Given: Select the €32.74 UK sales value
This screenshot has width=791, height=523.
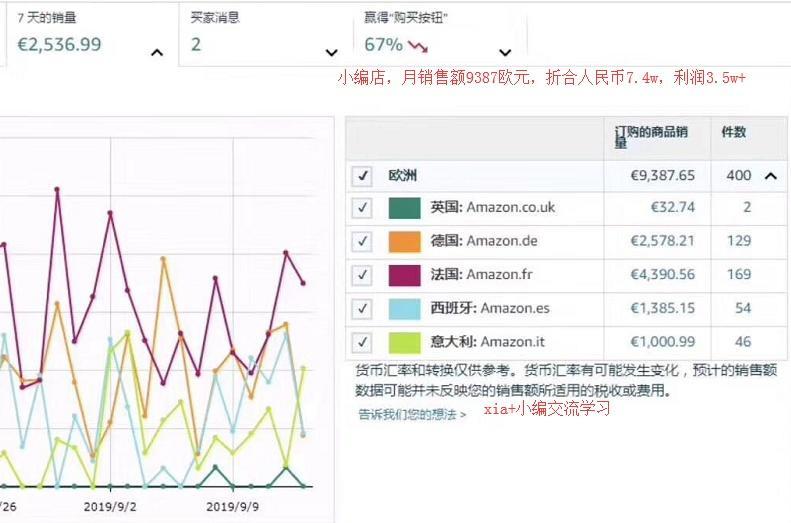Looking at the screenshot, I should point(672,207).
